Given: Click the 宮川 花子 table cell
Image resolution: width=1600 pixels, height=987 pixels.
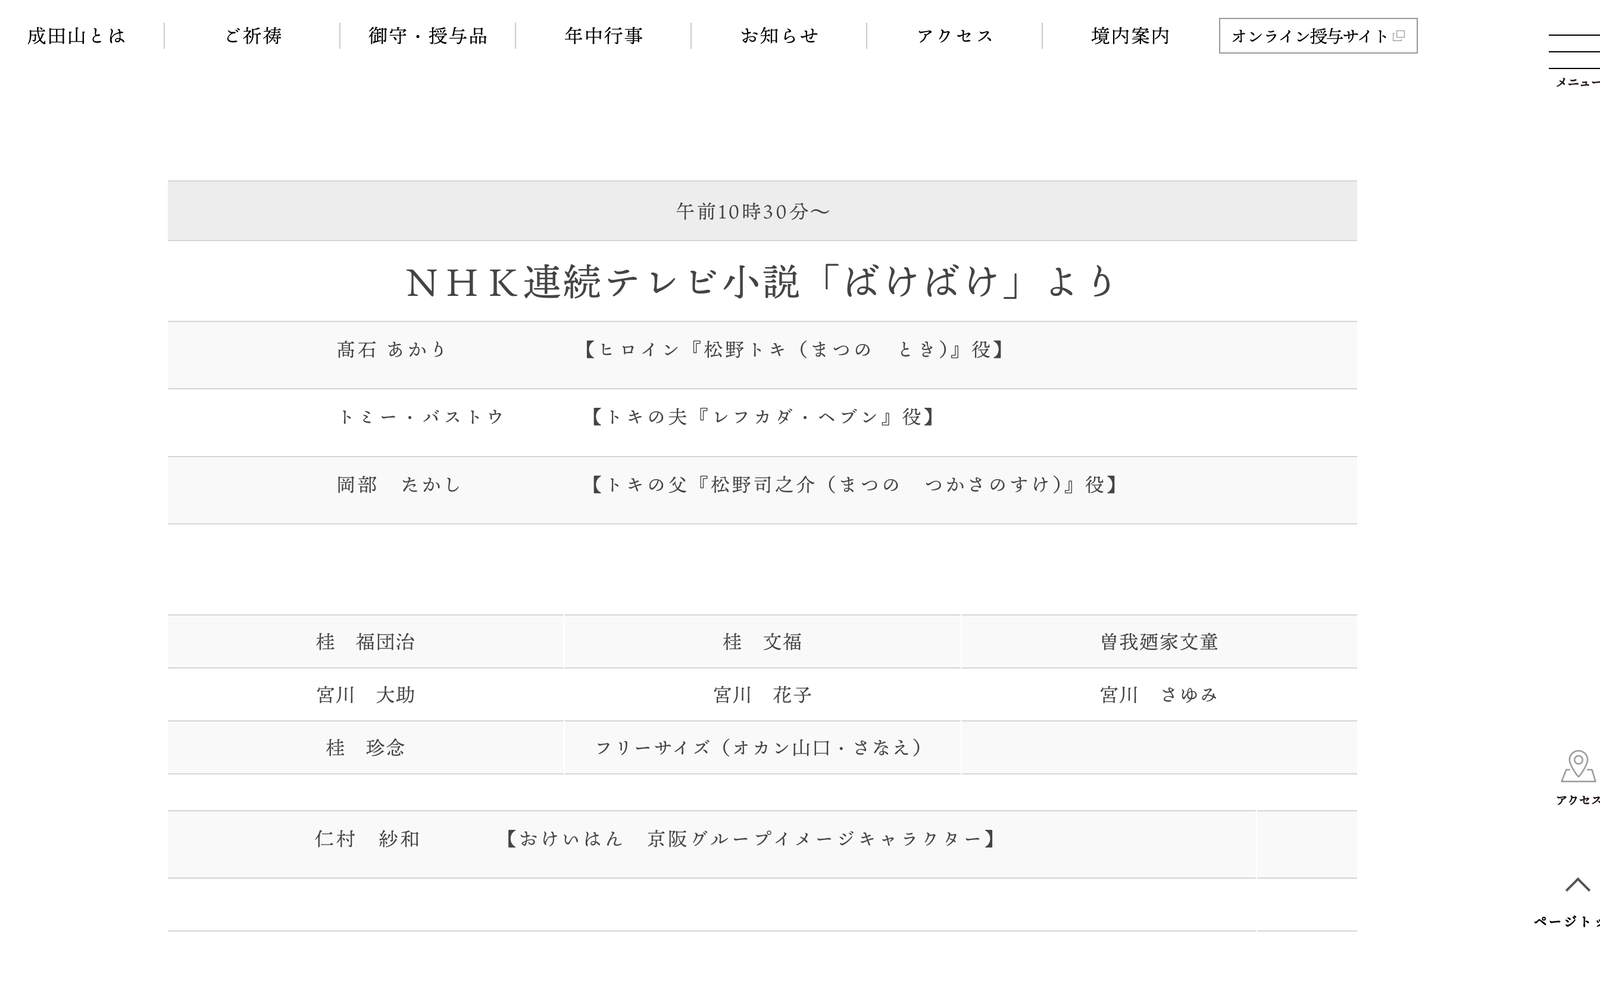Looking at the screenshot, I should 762,695.
